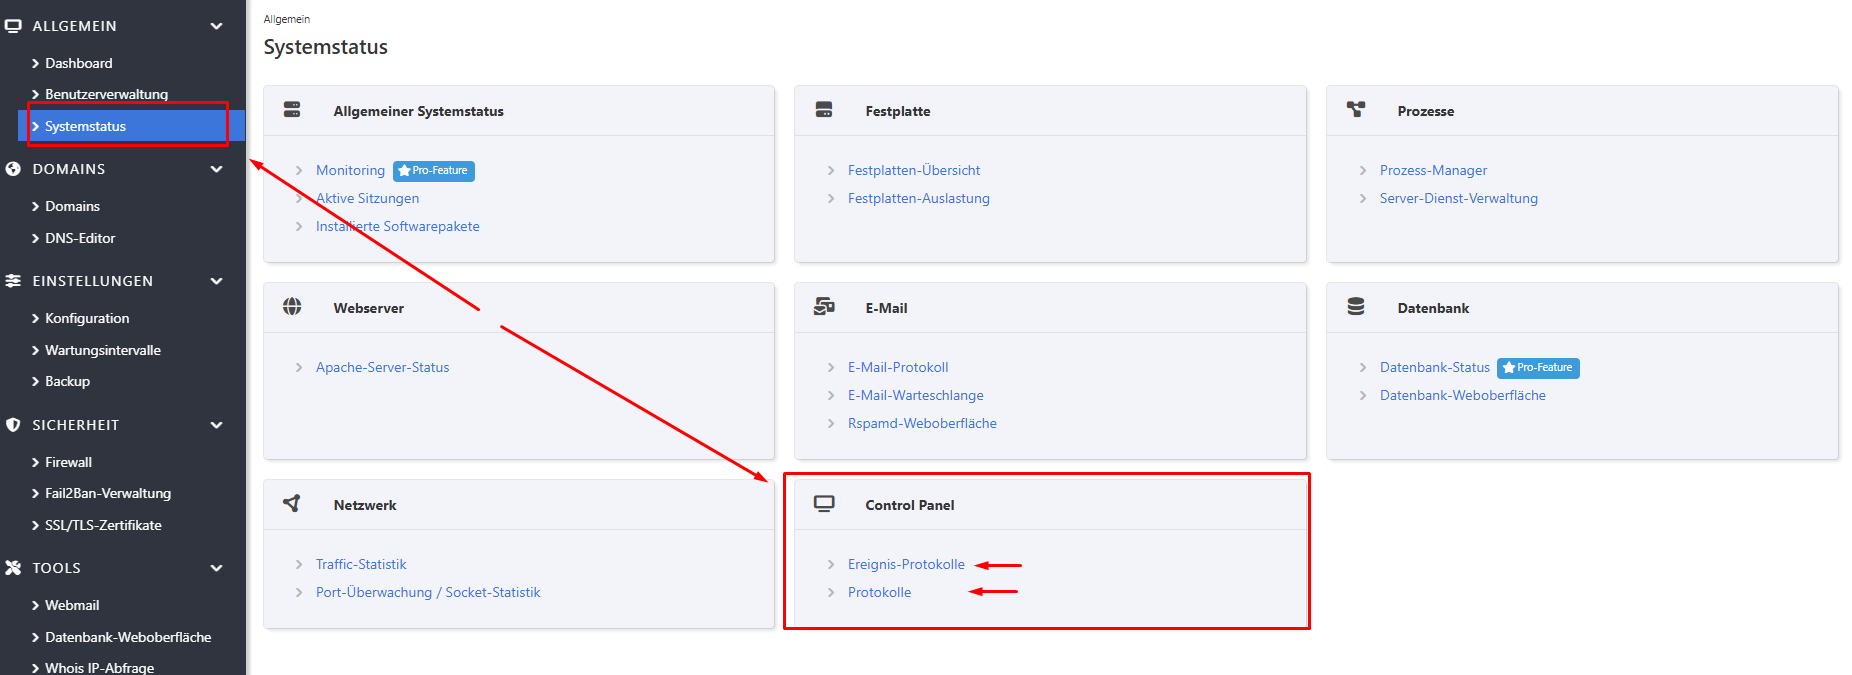
Task: Collapse the SICHERHEIT sidebar section
Action: pyautogui.click(x=216, y=425)
